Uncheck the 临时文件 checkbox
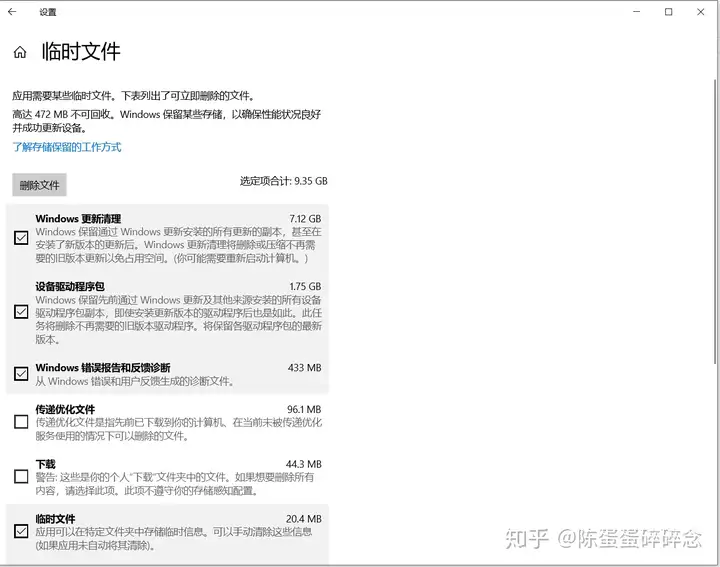This screenshot has width=720, height=567. tap(21, 531)
